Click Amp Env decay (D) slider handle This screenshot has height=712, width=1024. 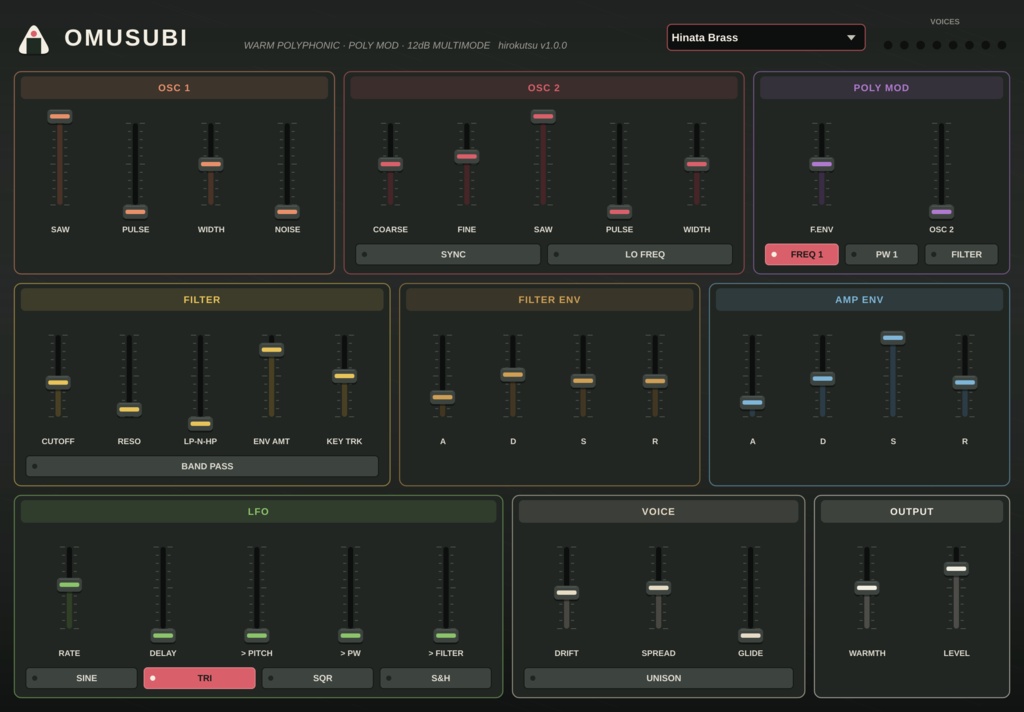click(822, 378)
